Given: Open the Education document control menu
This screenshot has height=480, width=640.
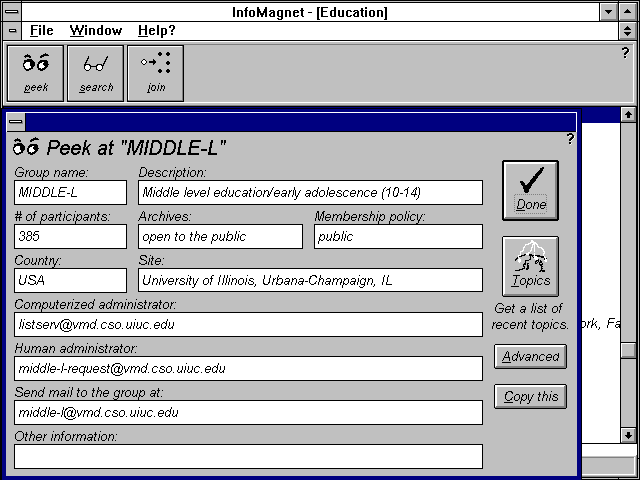Looking at the screenshot, I should (x=12, y=31).
